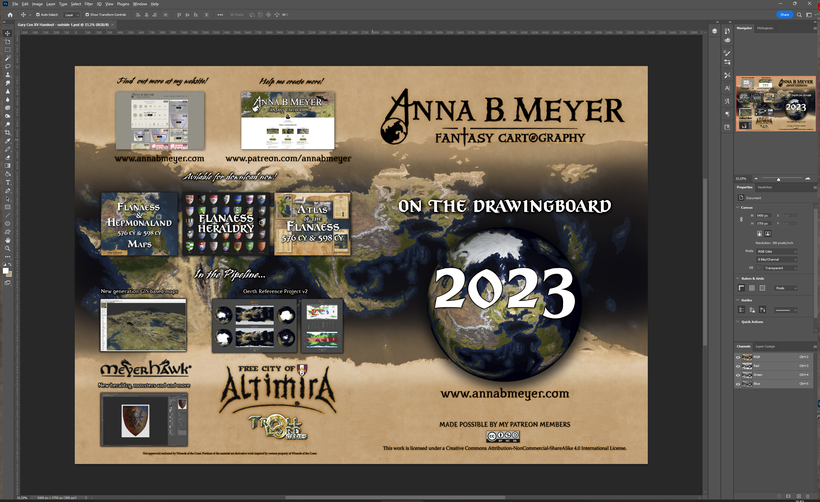Click the Align left edges icon
Viewport: 820px width, 502px height.
pyautogui.click(x=138, y=15)
